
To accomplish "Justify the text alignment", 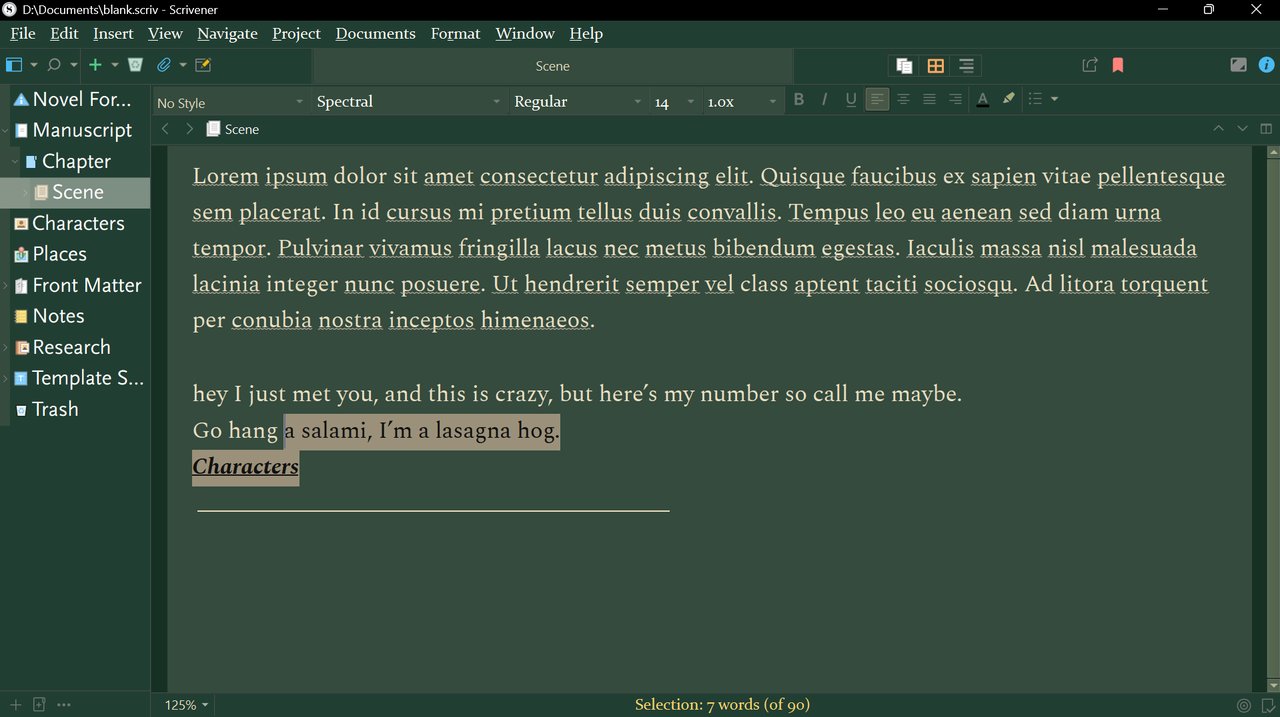I will (x=929, y=99).
